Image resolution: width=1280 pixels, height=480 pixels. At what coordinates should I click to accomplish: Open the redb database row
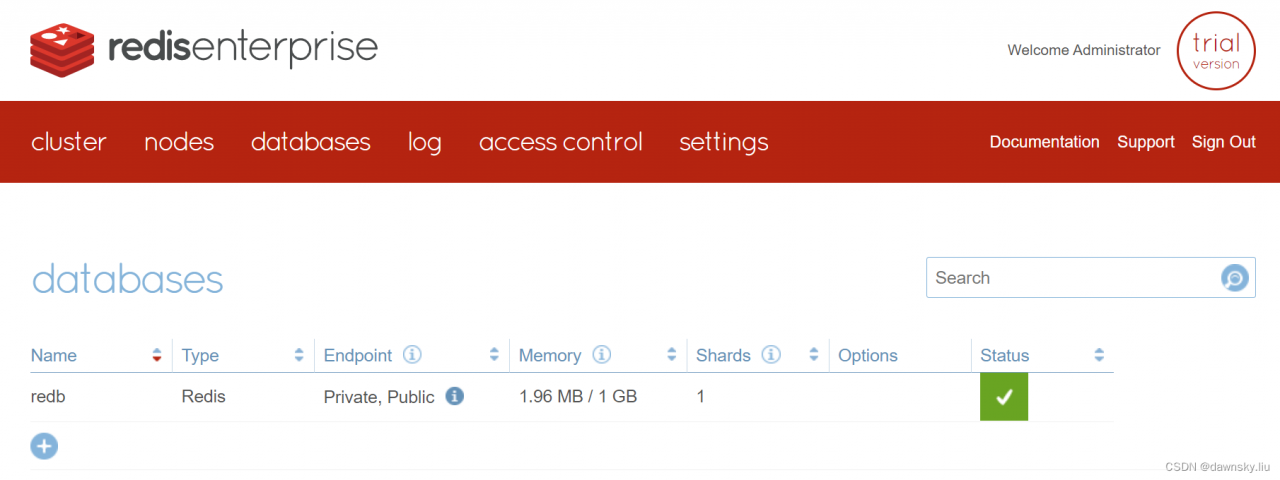[48, 397]
